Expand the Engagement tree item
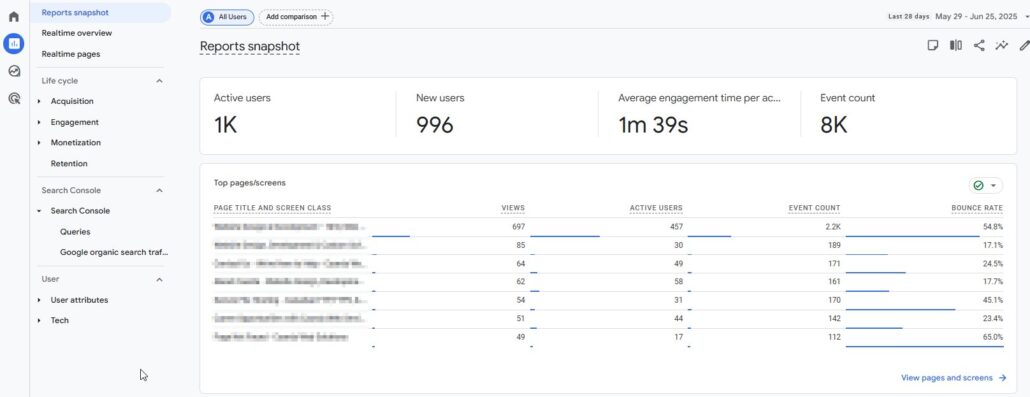Viewport: 1030px width, 397px height. pyautogui.click(x=74, y=122)
